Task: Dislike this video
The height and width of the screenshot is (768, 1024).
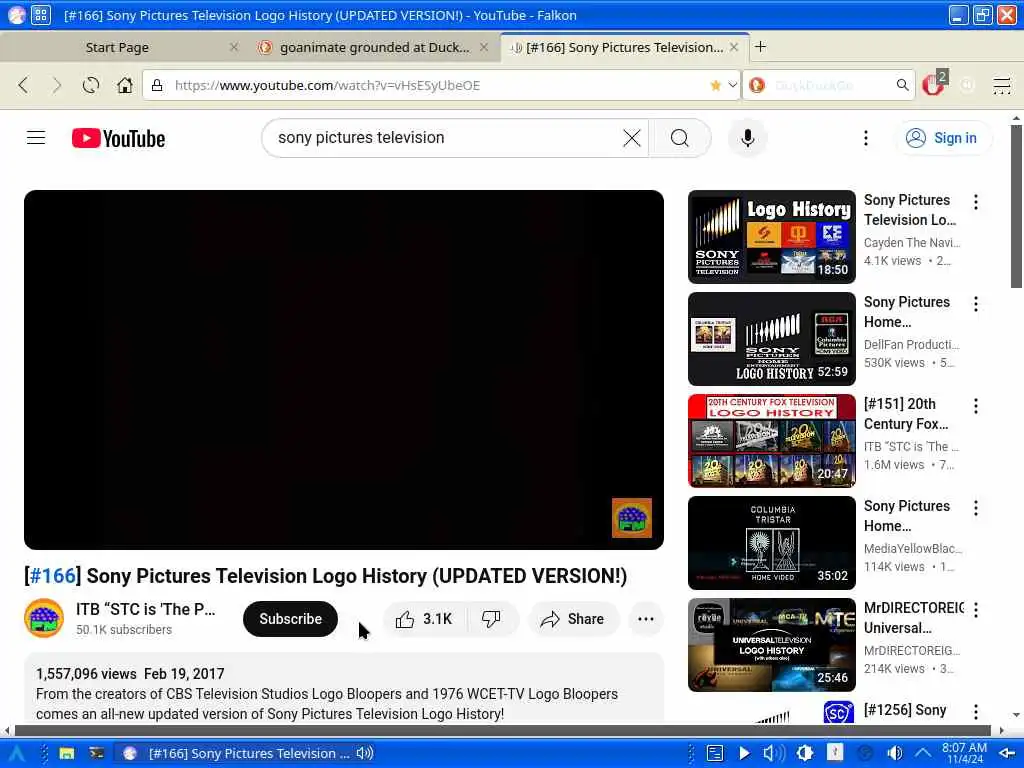Action: [491, 618]
